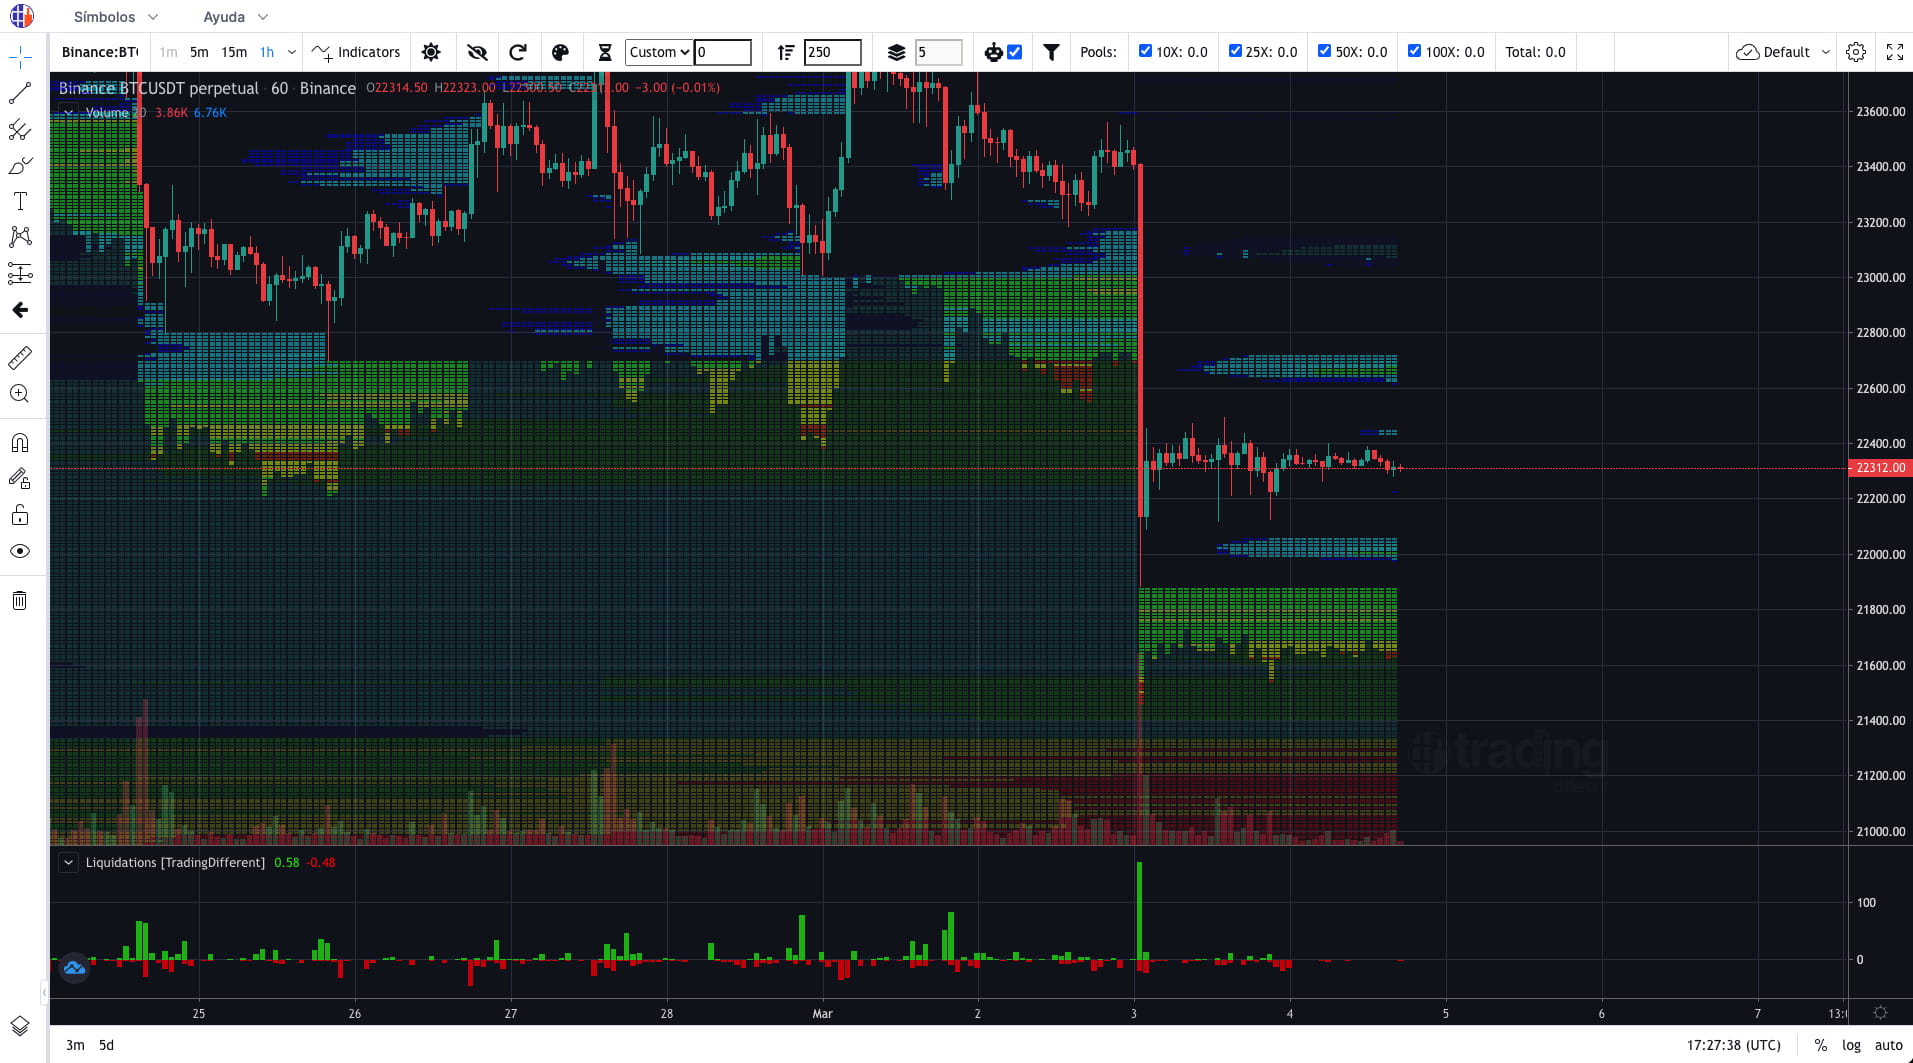Click the blue TradingView chart logo badge
This screenshot has width=1913, height=1063.
(74, 968)
